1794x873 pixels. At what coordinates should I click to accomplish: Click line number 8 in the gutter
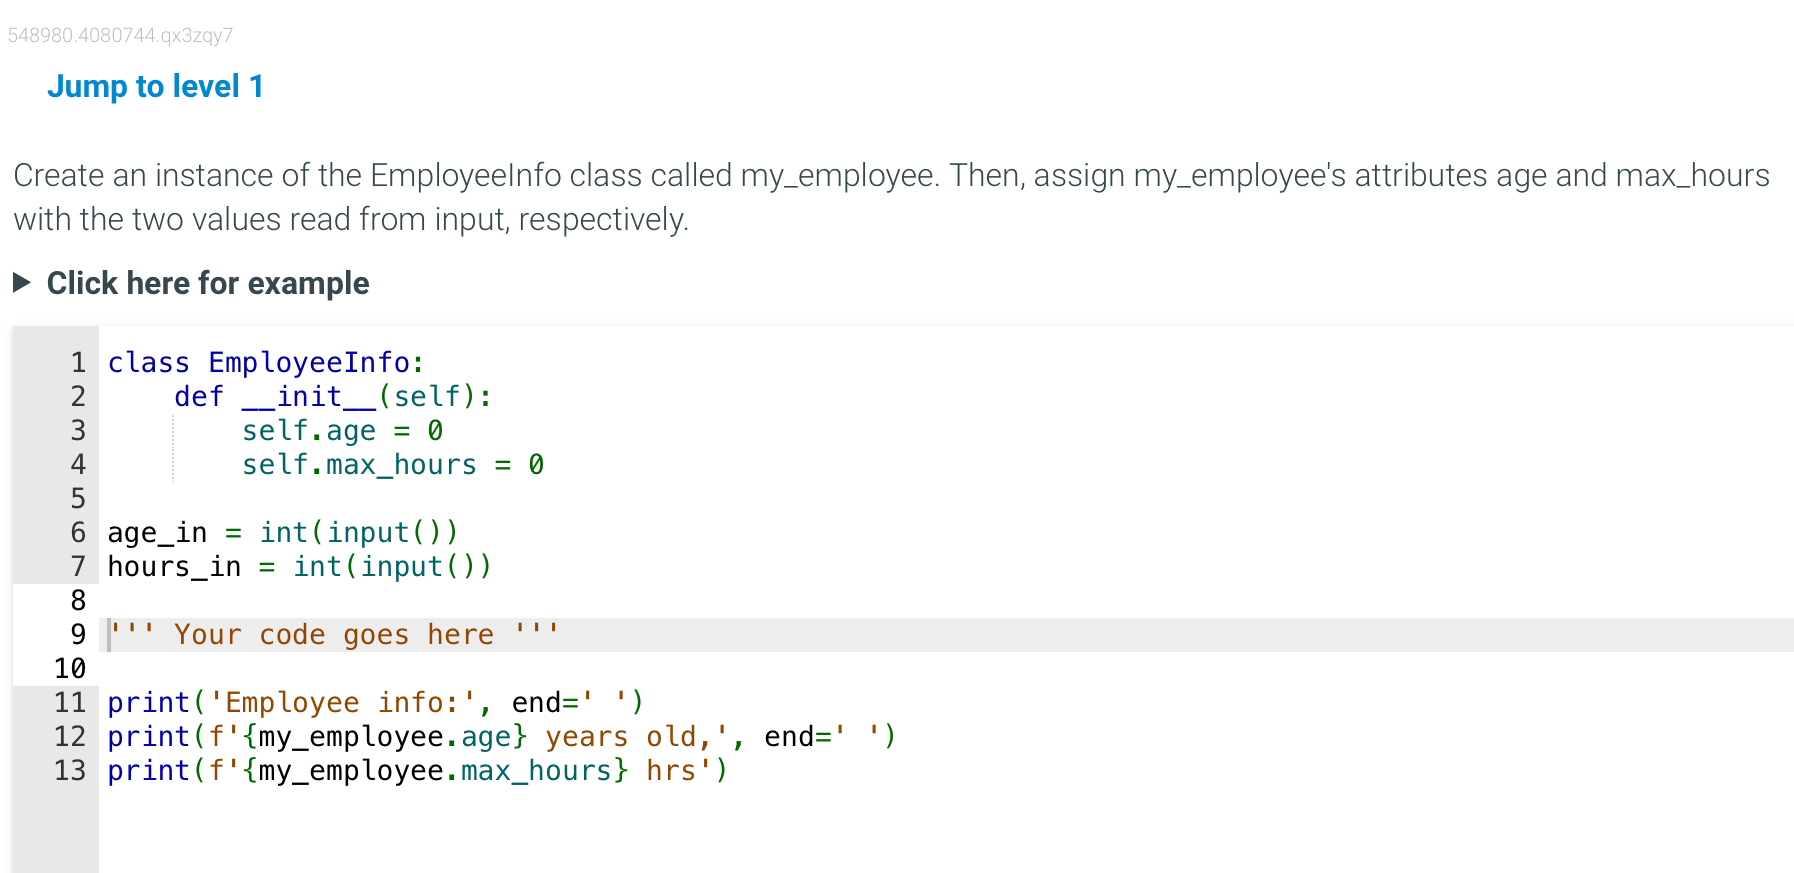click(78, 601)
